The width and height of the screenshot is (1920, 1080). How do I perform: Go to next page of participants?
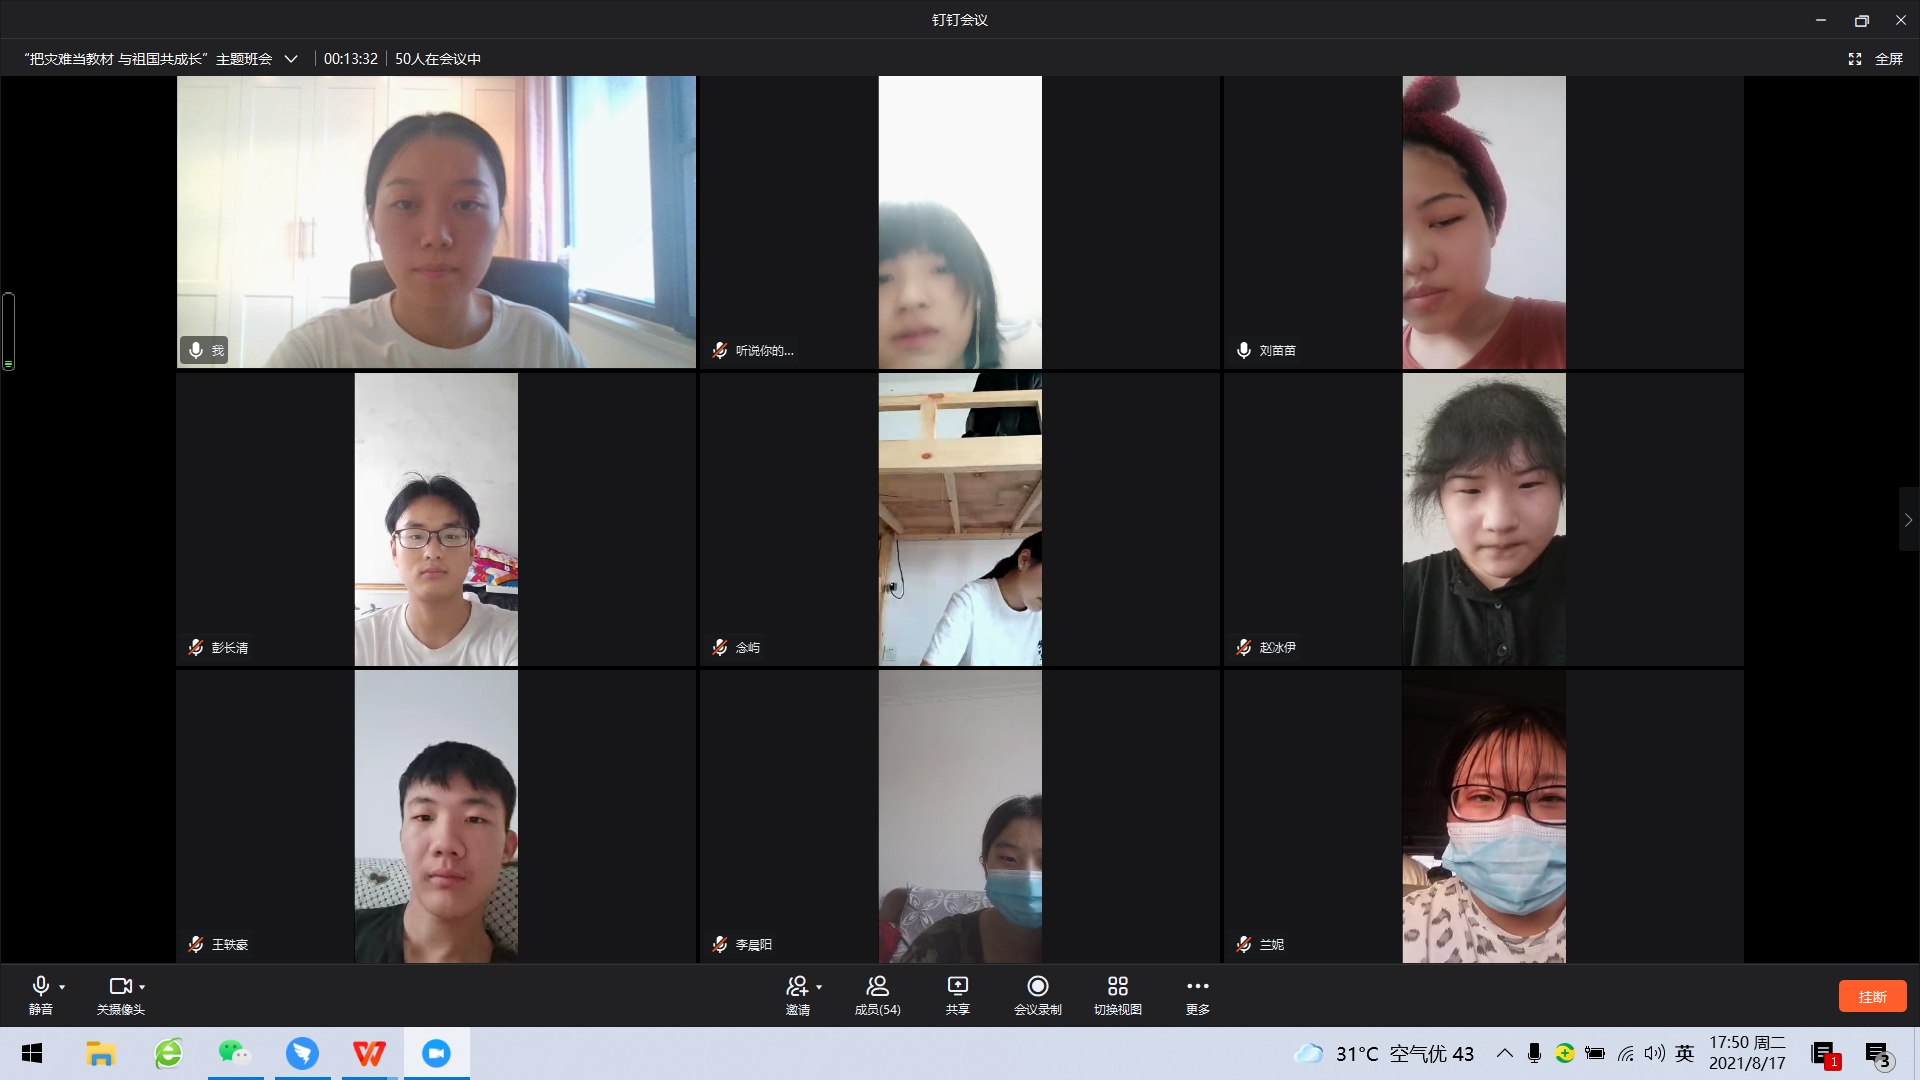1908,520
